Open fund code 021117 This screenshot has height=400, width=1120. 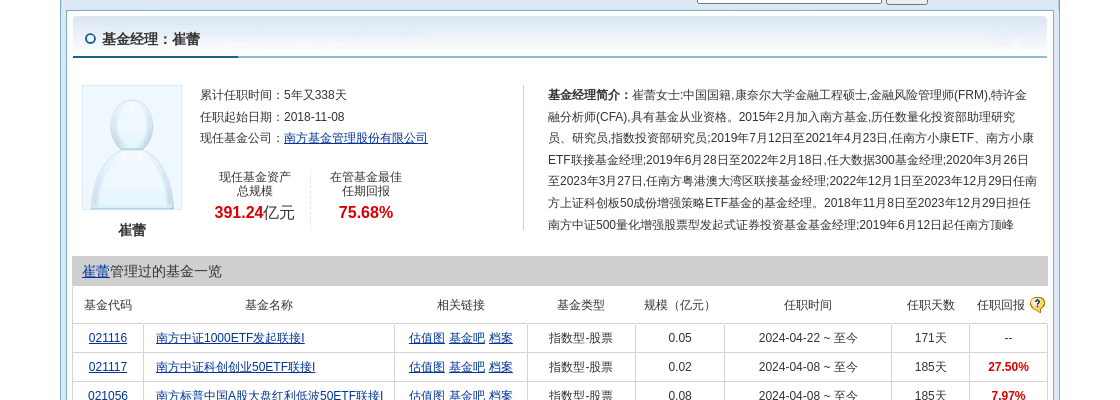coord(108,367)
